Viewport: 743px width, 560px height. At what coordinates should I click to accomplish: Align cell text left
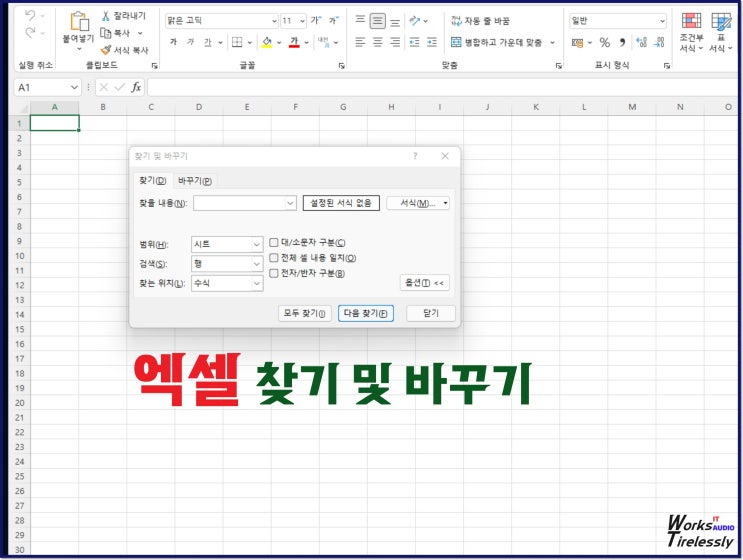pyautogui.click(x=360, y=43)
